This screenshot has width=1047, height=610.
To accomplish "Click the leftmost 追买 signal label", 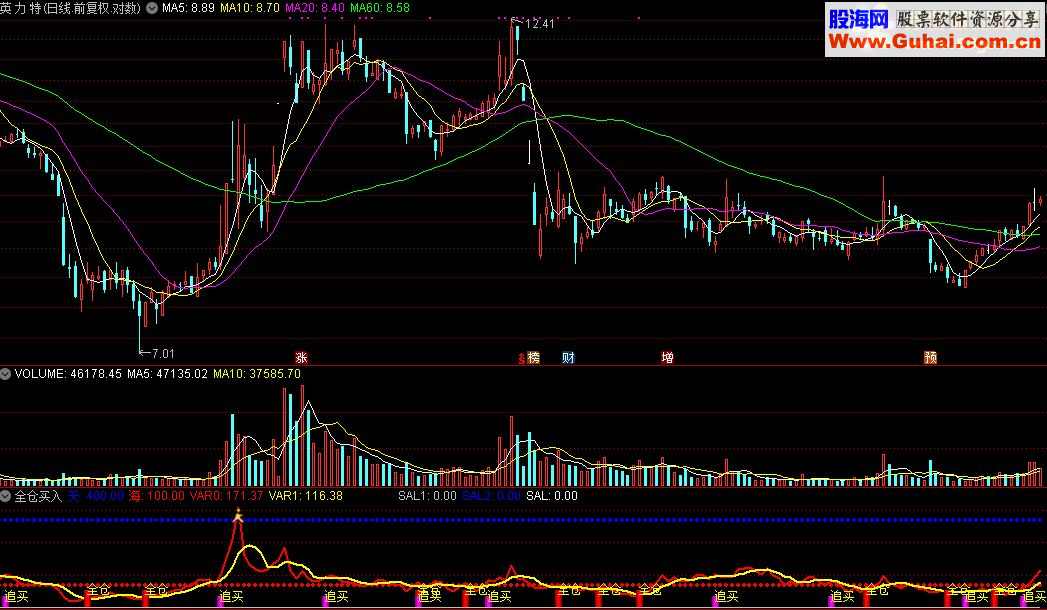I will tap(17, 596).
